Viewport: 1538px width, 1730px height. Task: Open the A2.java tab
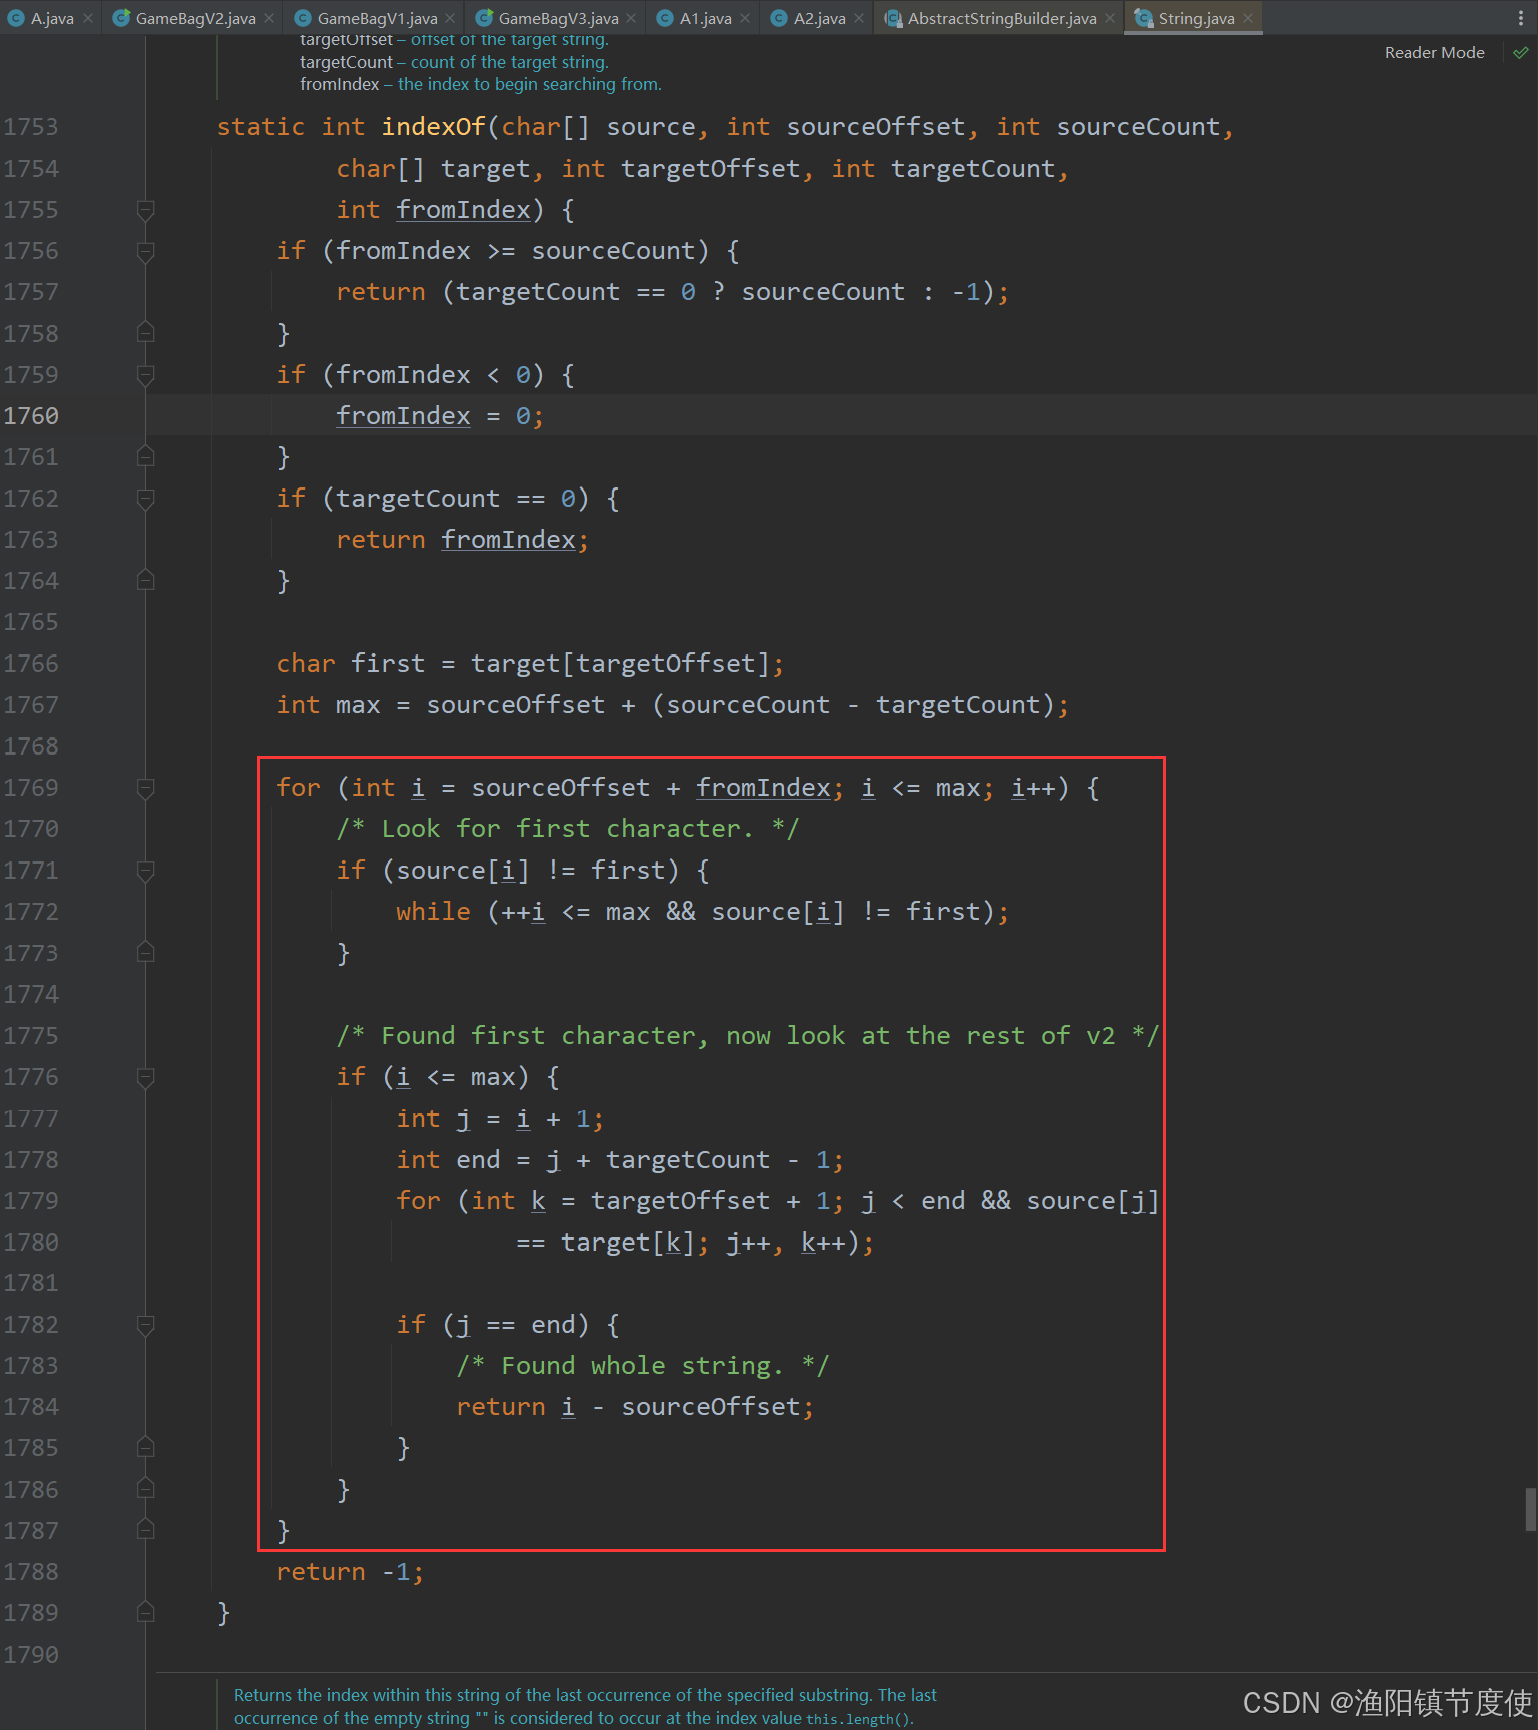(x=819, y=18)
